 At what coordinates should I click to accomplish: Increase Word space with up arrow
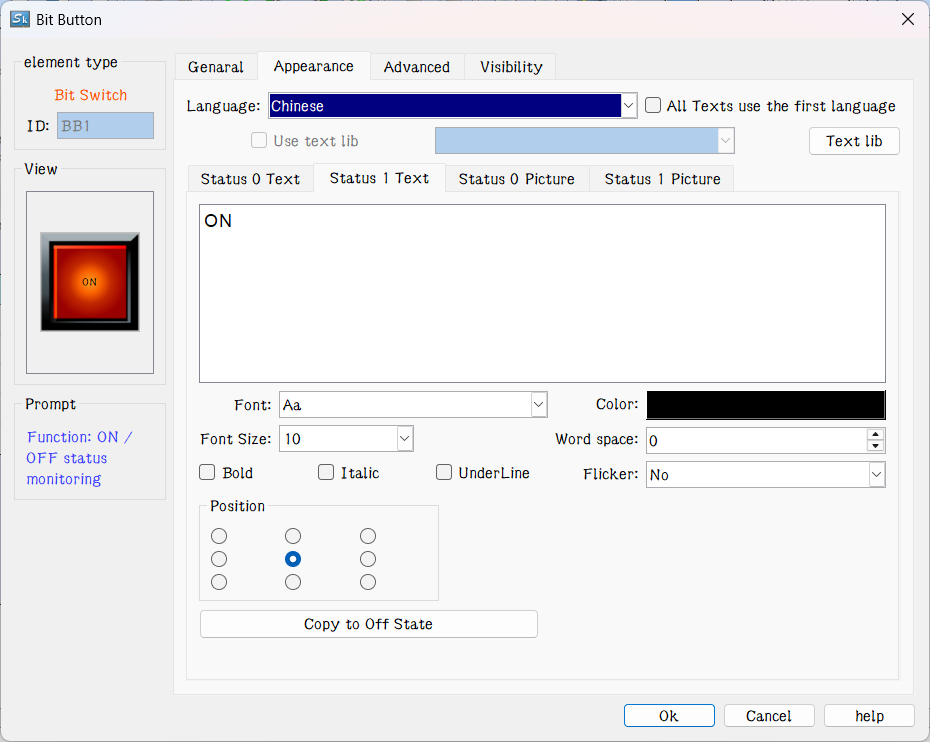click(876, 434)
